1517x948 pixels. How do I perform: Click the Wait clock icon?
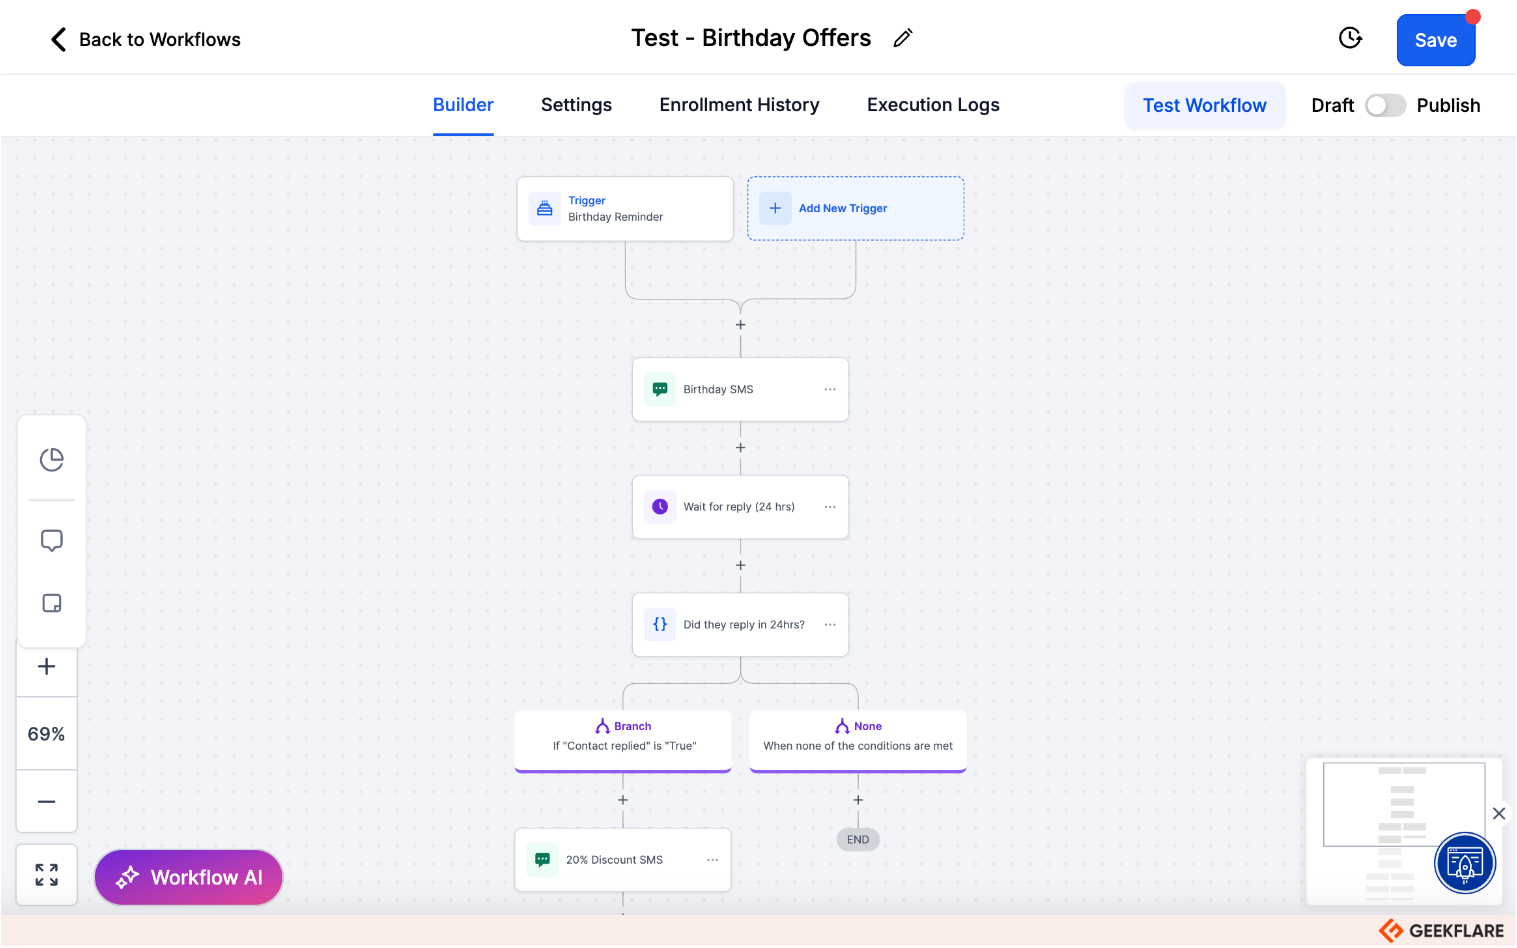[x=660, y=507]
